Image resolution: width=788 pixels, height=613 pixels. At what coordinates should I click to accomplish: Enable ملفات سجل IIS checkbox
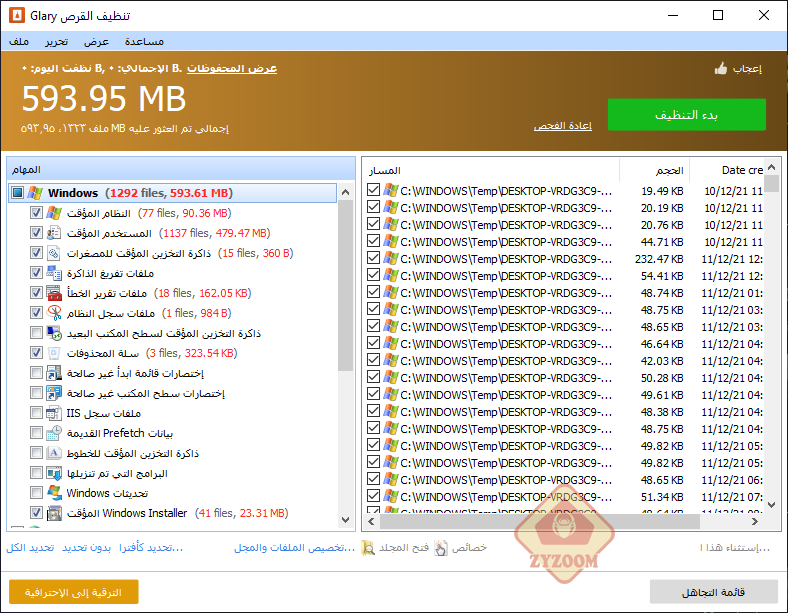36,413
